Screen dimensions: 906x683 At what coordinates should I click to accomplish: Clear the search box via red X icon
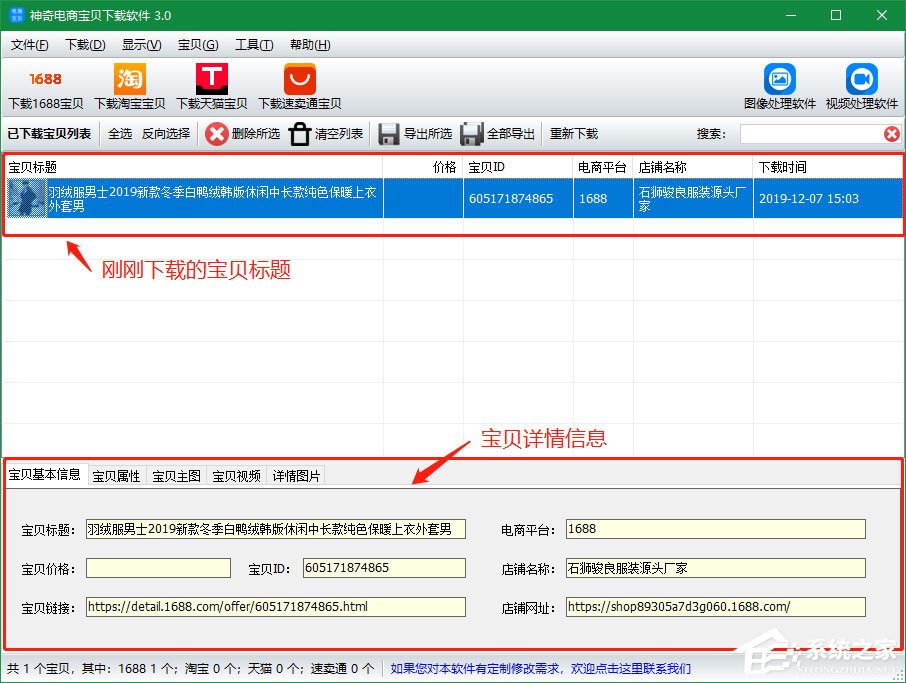889,133
